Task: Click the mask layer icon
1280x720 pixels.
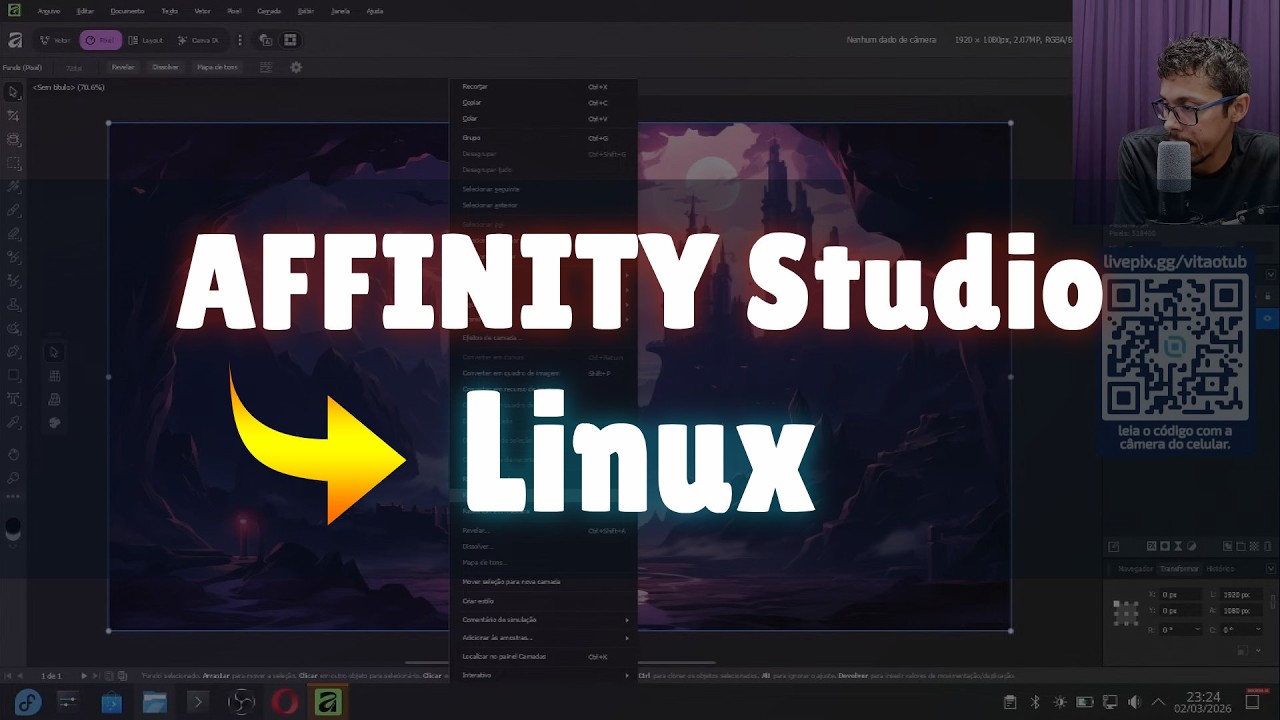Action: coord(1165,546)
